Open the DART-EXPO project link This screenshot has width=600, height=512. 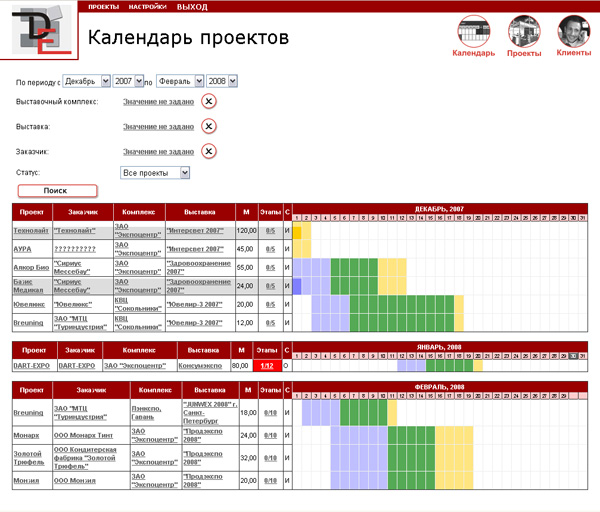click(x=32, y=365)
